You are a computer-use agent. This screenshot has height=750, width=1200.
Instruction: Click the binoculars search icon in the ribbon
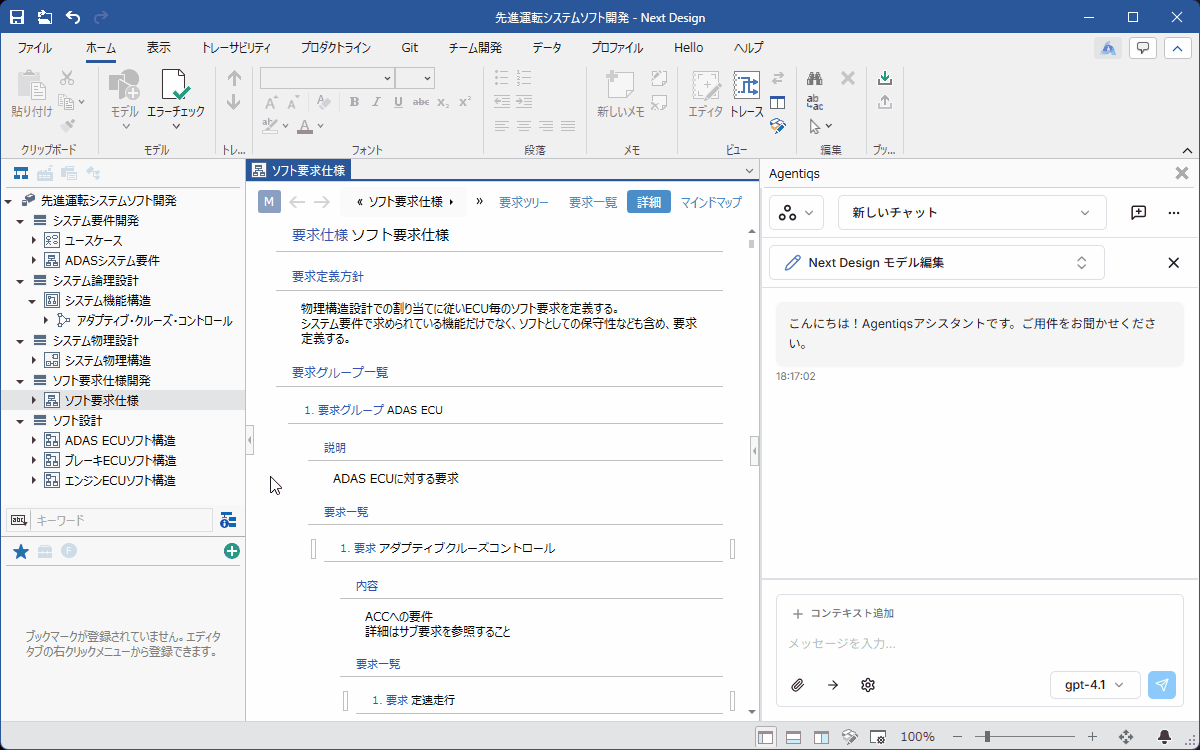[x=816, y=78]
